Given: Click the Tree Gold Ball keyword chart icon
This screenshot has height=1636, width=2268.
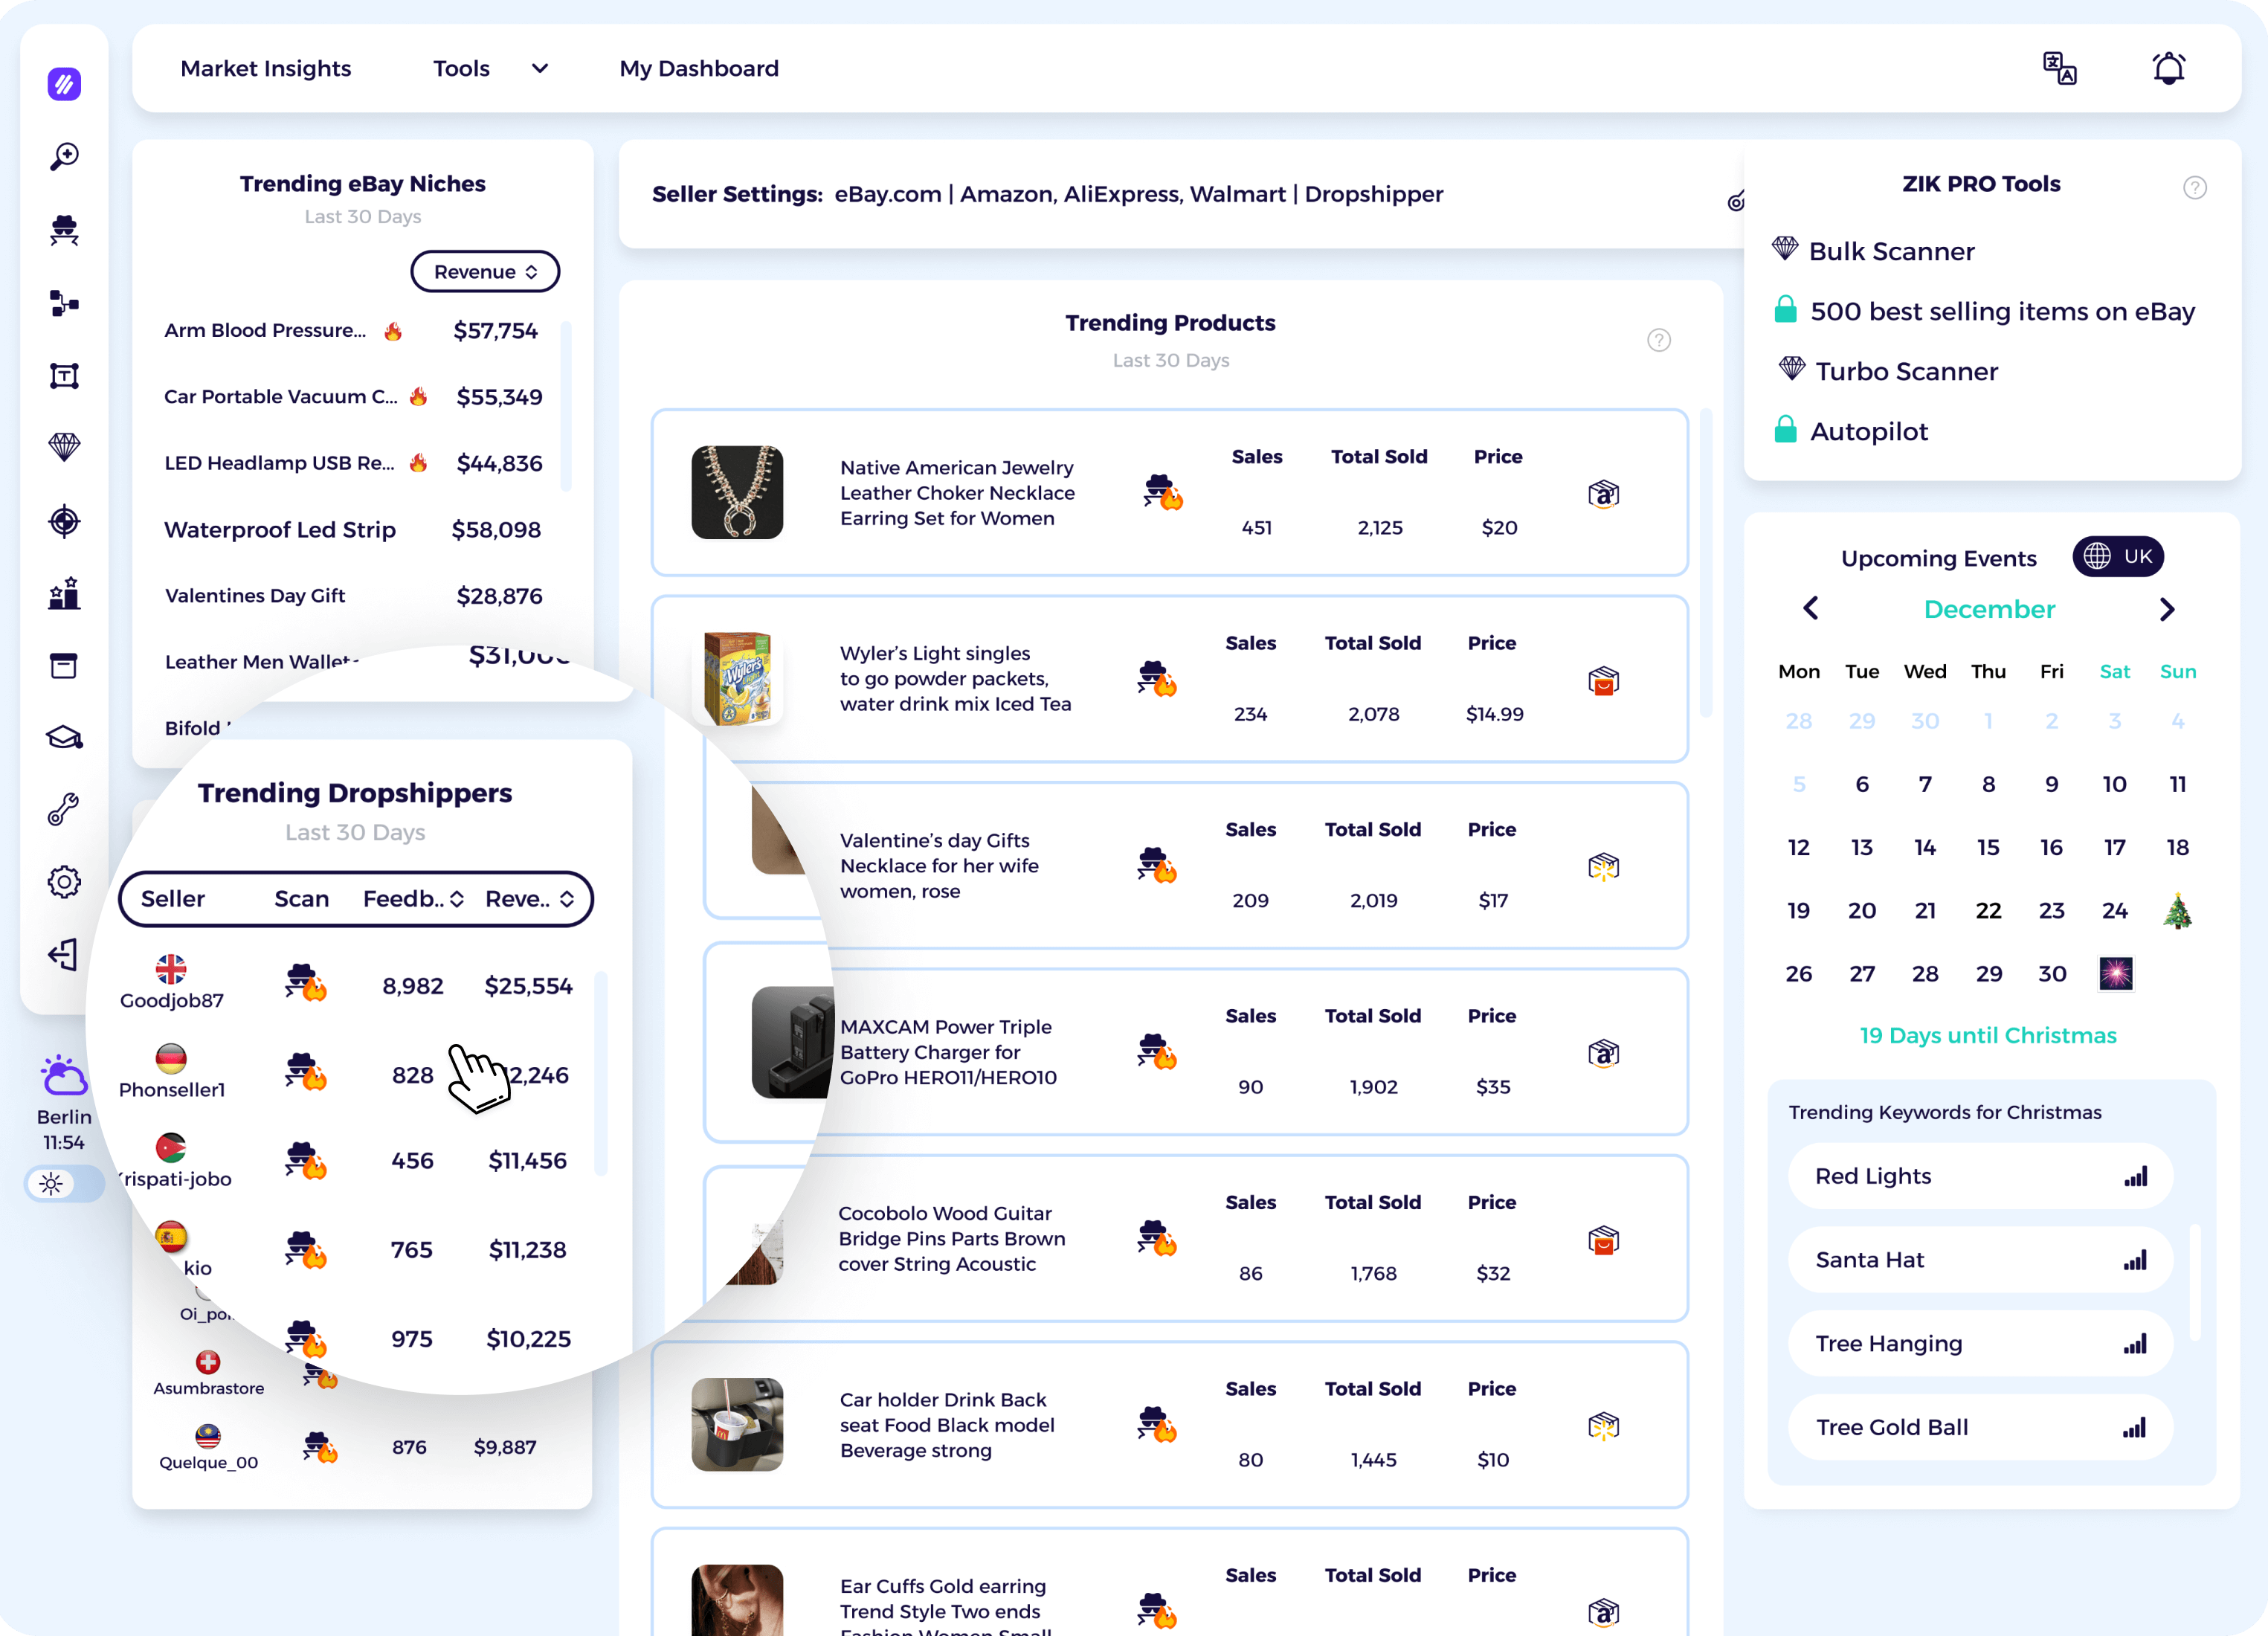Looking at the screenshot, I should 2136,1427.
